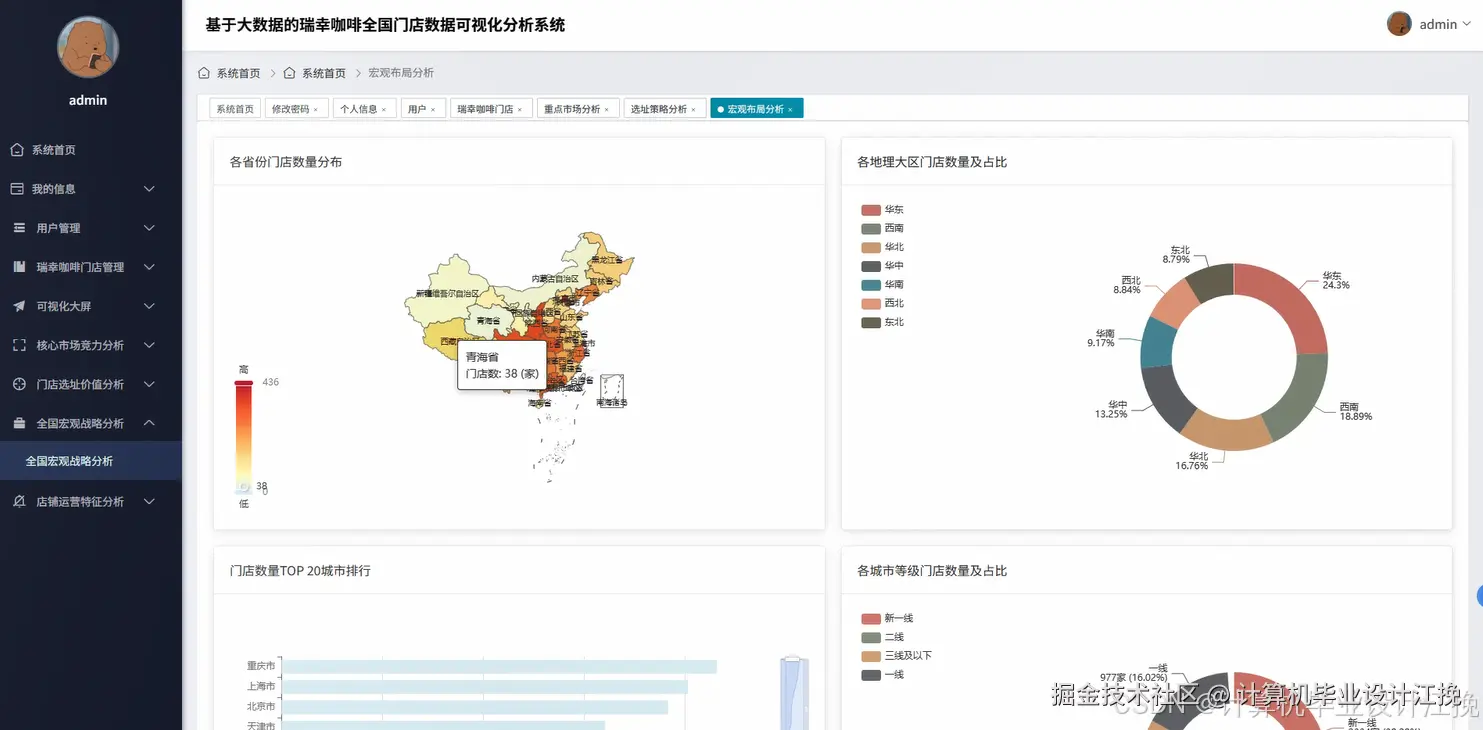Expand the 我的信息 menu chevron
Screen dimensions: 1483x730
pyautogui.click(x=149, y=189)
